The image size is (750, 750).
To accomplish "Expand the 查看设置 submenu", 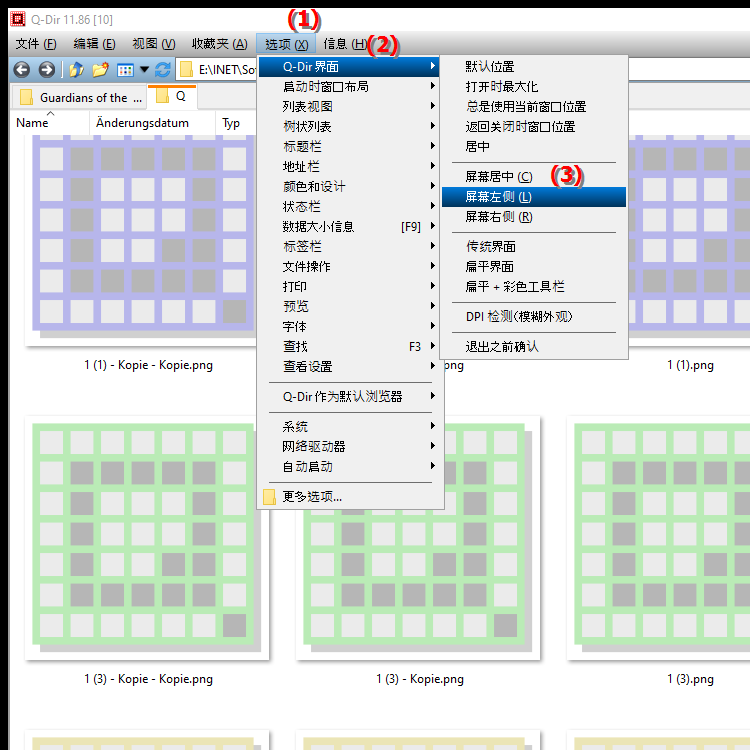I will coord(349,366).
